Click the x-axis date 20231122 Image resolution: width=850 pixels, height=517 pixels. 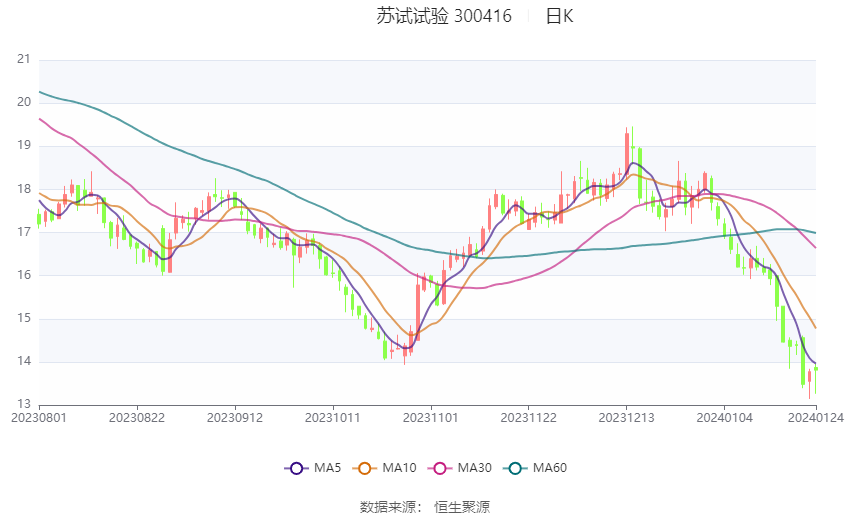pos(529,418)
